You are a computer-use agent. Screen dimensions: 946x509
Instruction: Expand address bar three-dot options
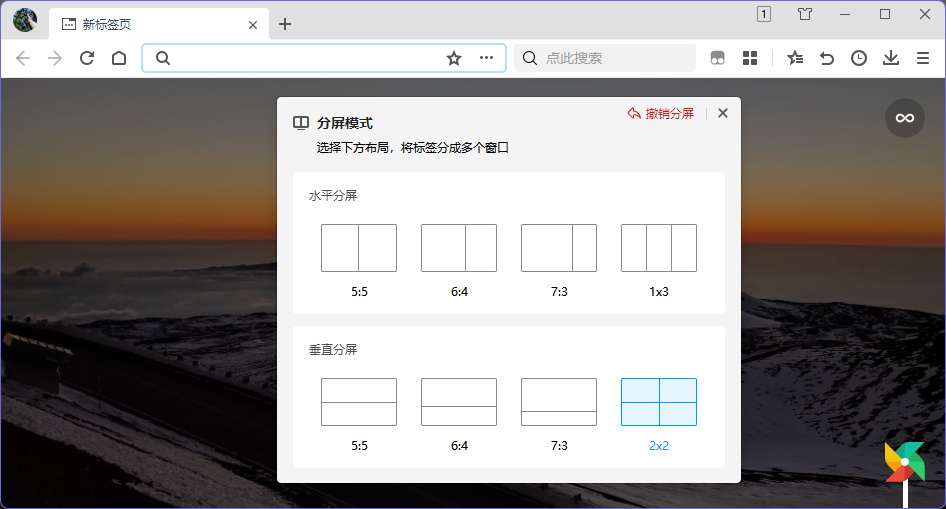tap(487, 58)
